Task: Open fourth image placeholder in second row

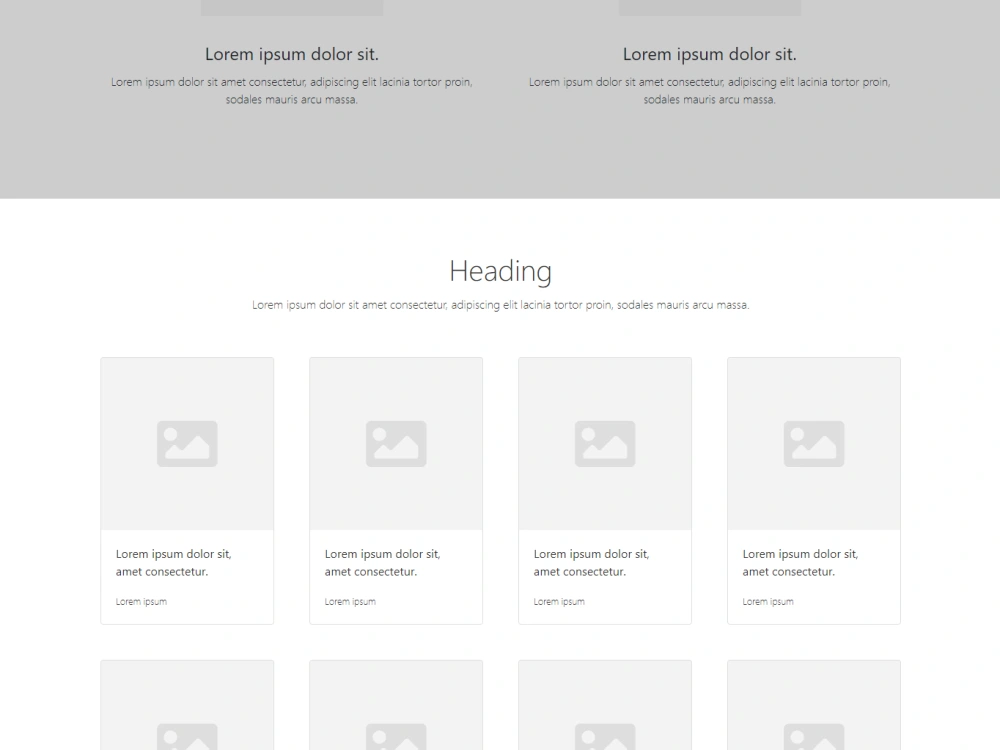Action: coord(814,705)
